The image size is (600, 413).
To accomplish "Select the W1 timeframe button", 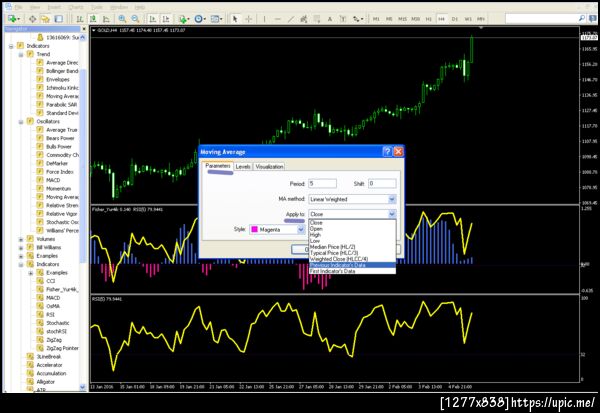I will (x=468, y=19).
